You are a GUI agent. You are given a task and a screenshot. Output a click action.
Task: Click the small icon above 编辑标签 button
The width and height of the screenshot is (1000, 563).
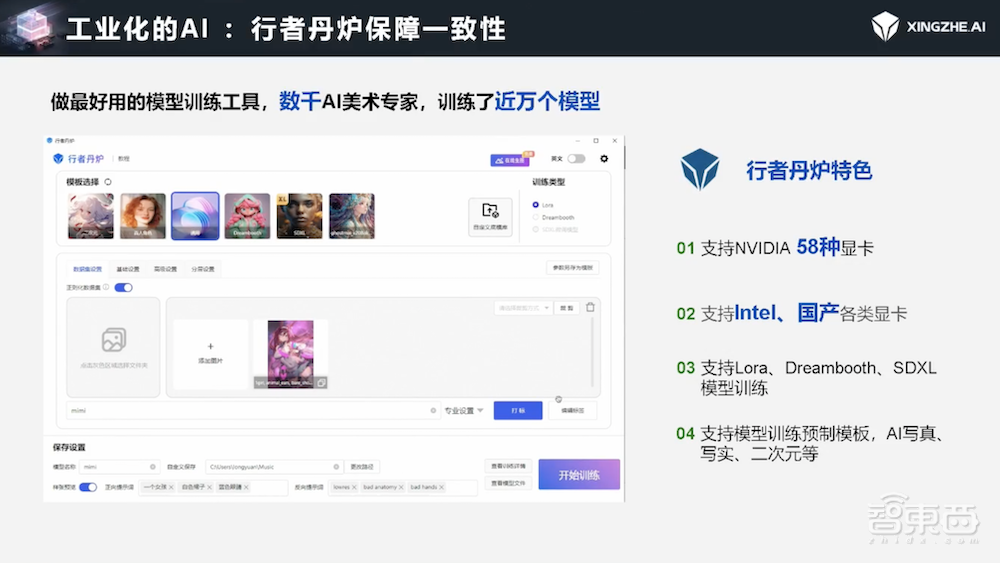[559, 399]
